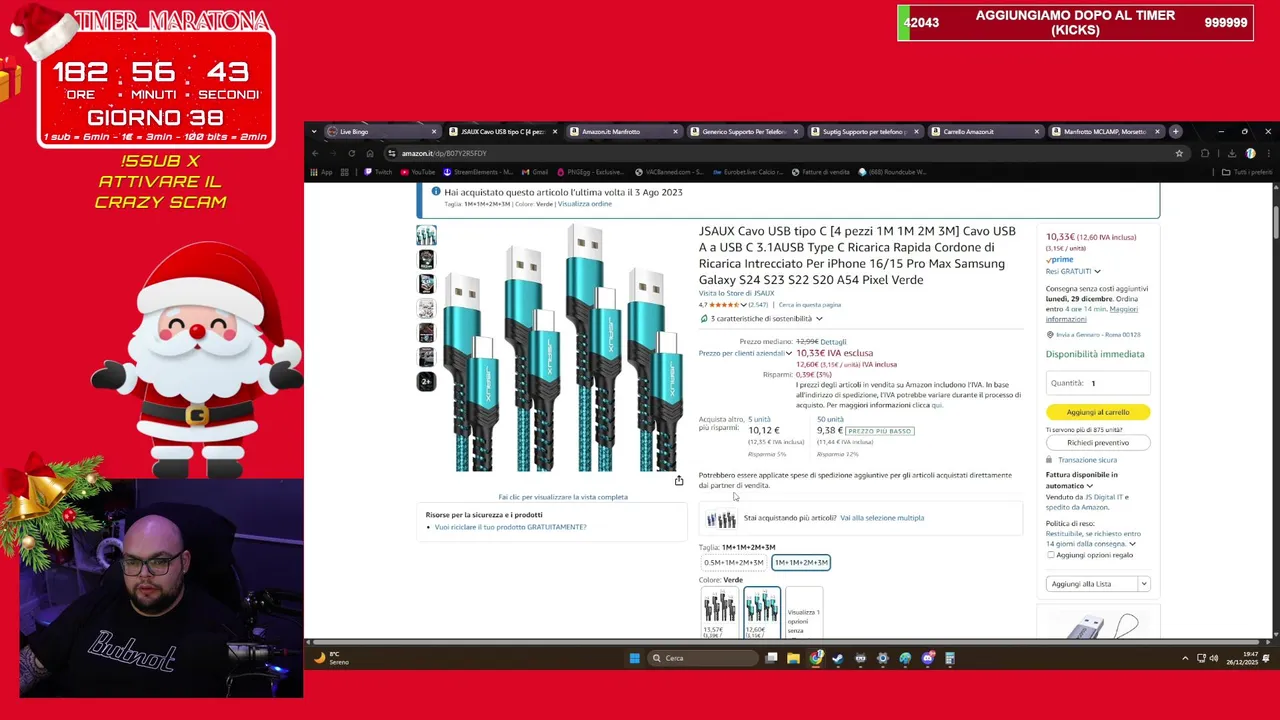Image resolution: width=1280 pixels, height=720 pixels.
Task: Select the first product thumbnail image
Action: pos(426,236)
